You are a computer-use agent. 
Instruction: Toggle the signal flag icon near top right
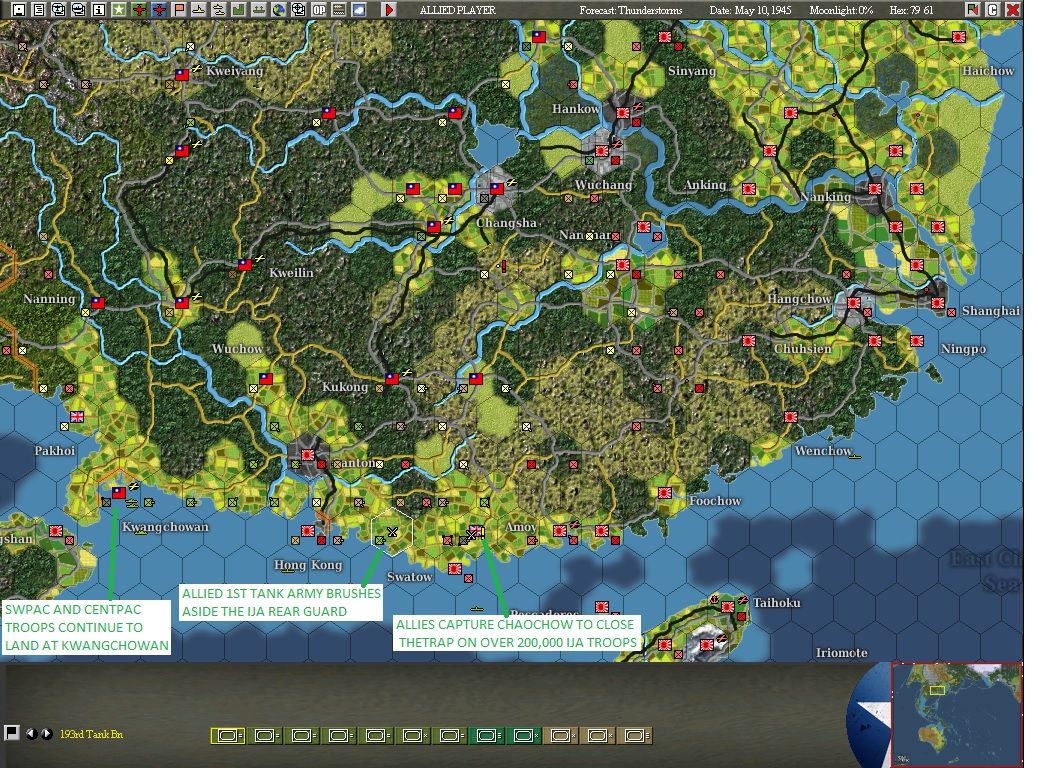pos(973,9)
